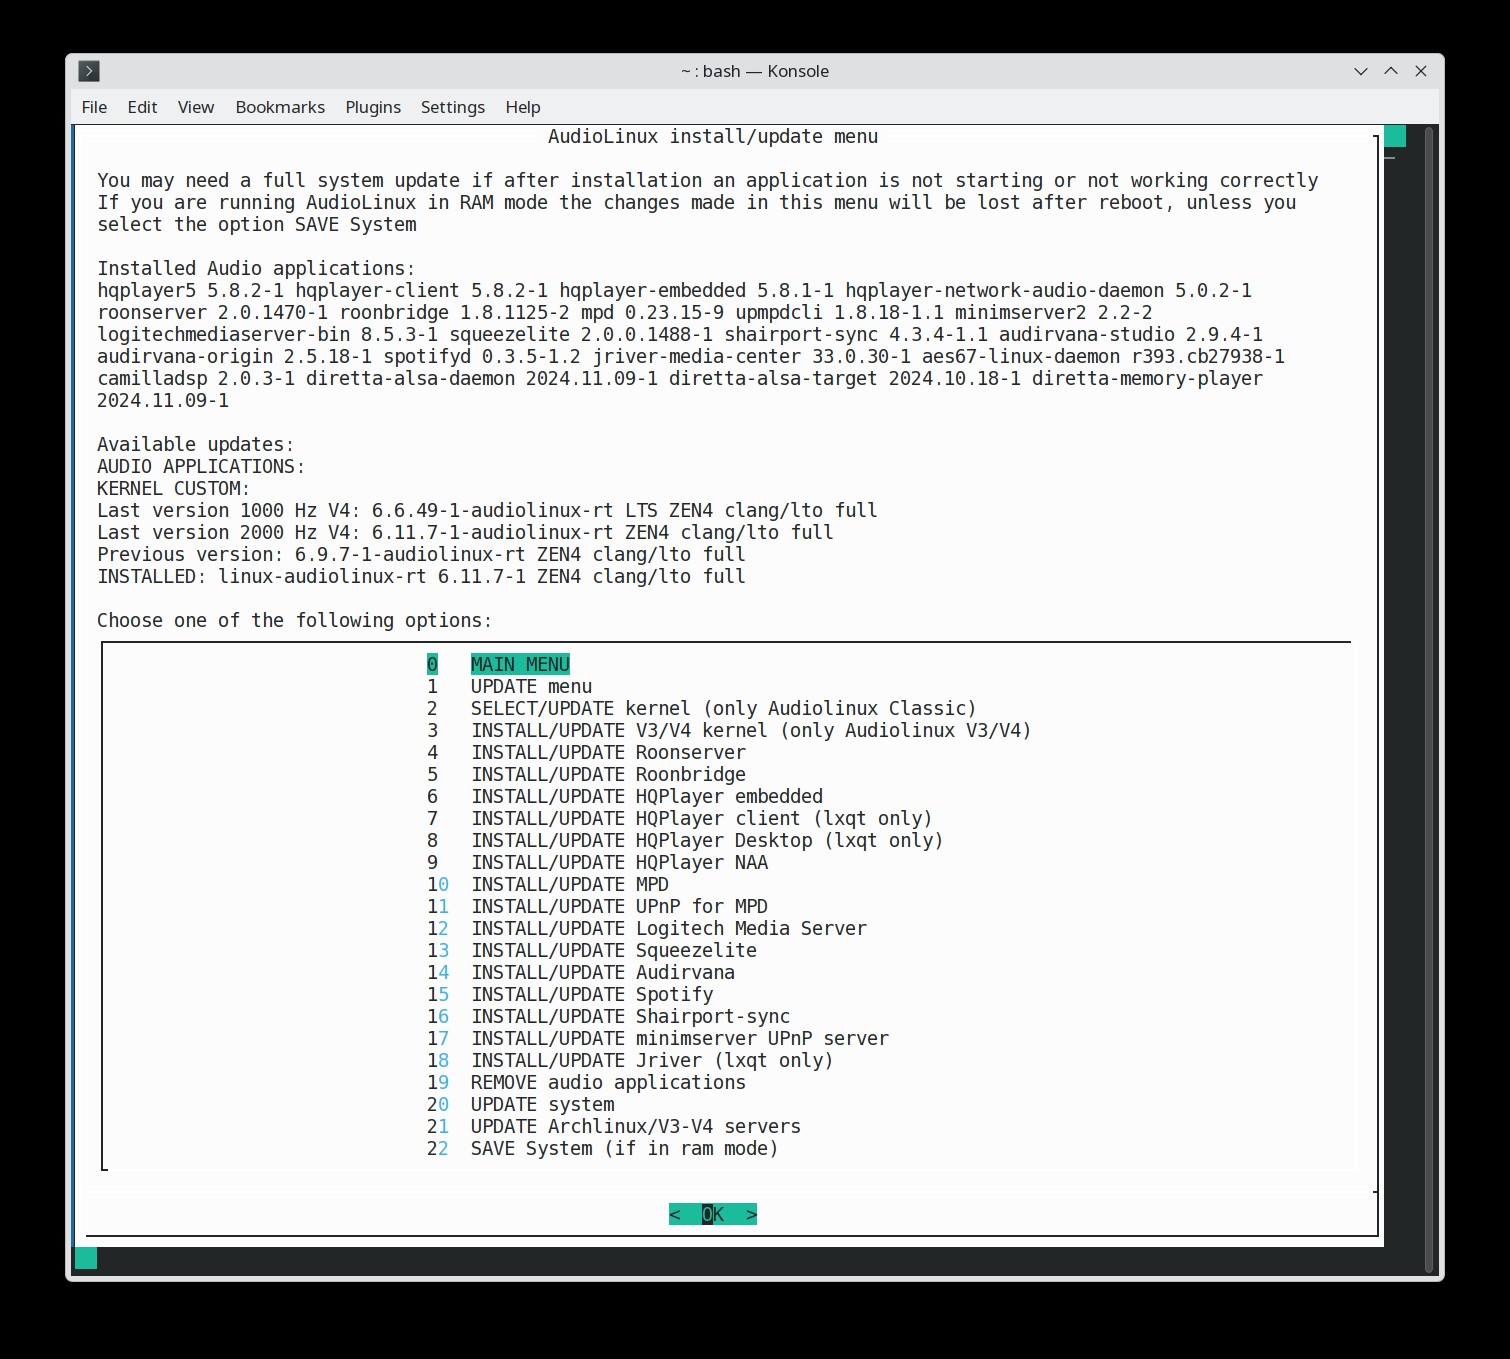Open the Plugins menu
The height and width of the screenshot is (1359, 1510).
tap(373, 107)
